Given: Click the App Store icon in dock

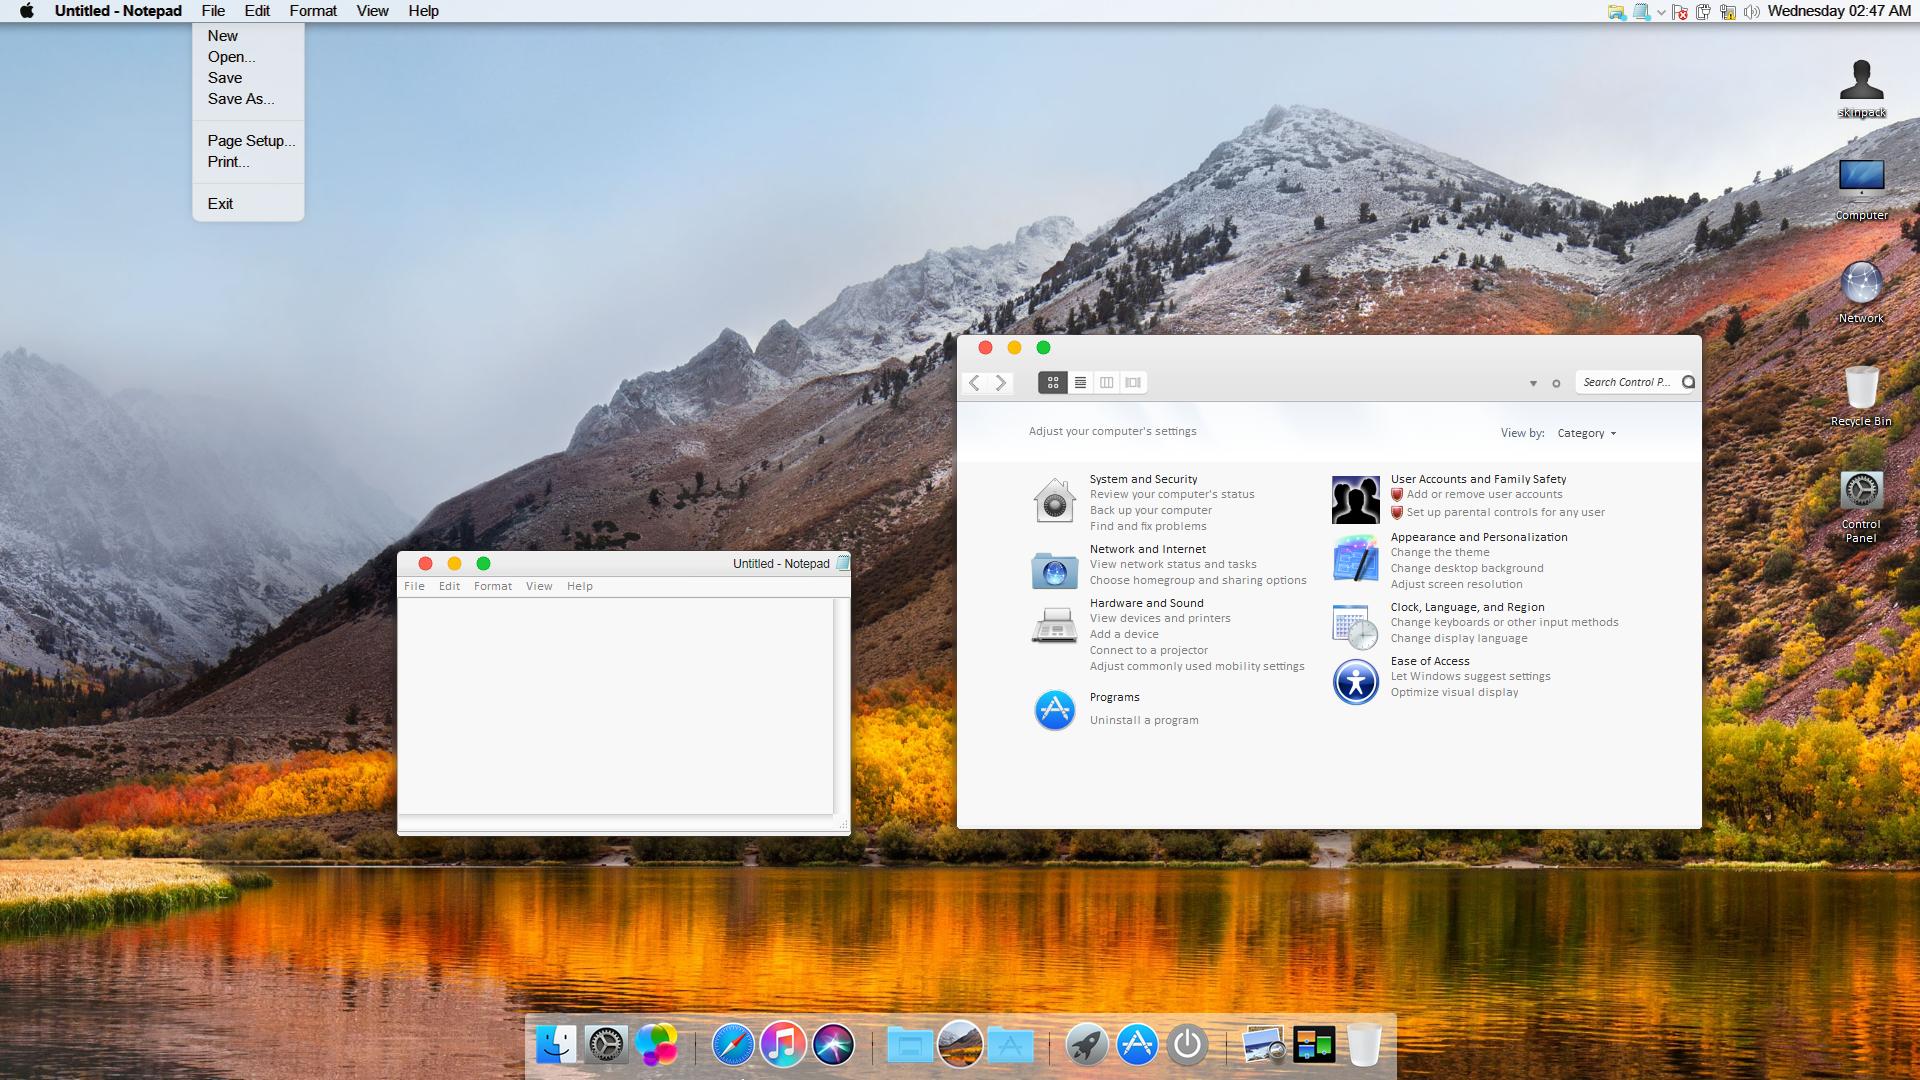Looking at the screenshot, I should pyautogui.click(x=1137, y=1043).
